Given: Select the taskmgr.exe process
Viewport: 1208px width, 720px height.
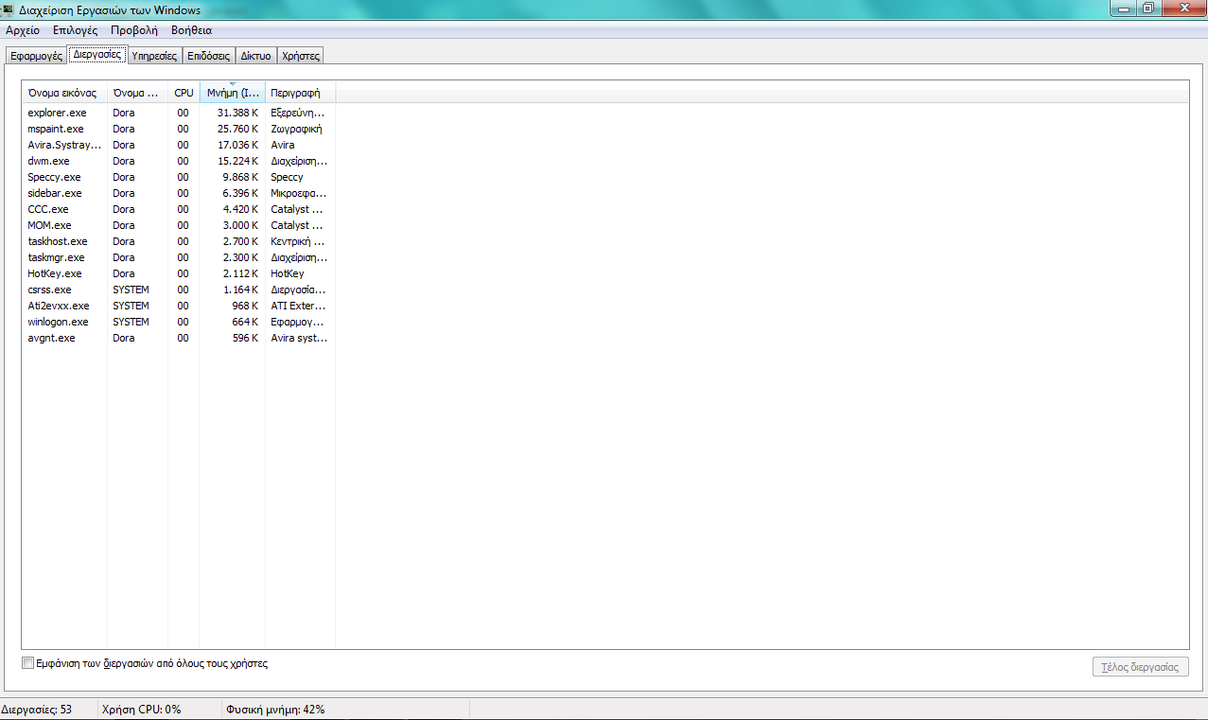Looking at the screenshot, I should pyautogui.click(x=180, y=257).
